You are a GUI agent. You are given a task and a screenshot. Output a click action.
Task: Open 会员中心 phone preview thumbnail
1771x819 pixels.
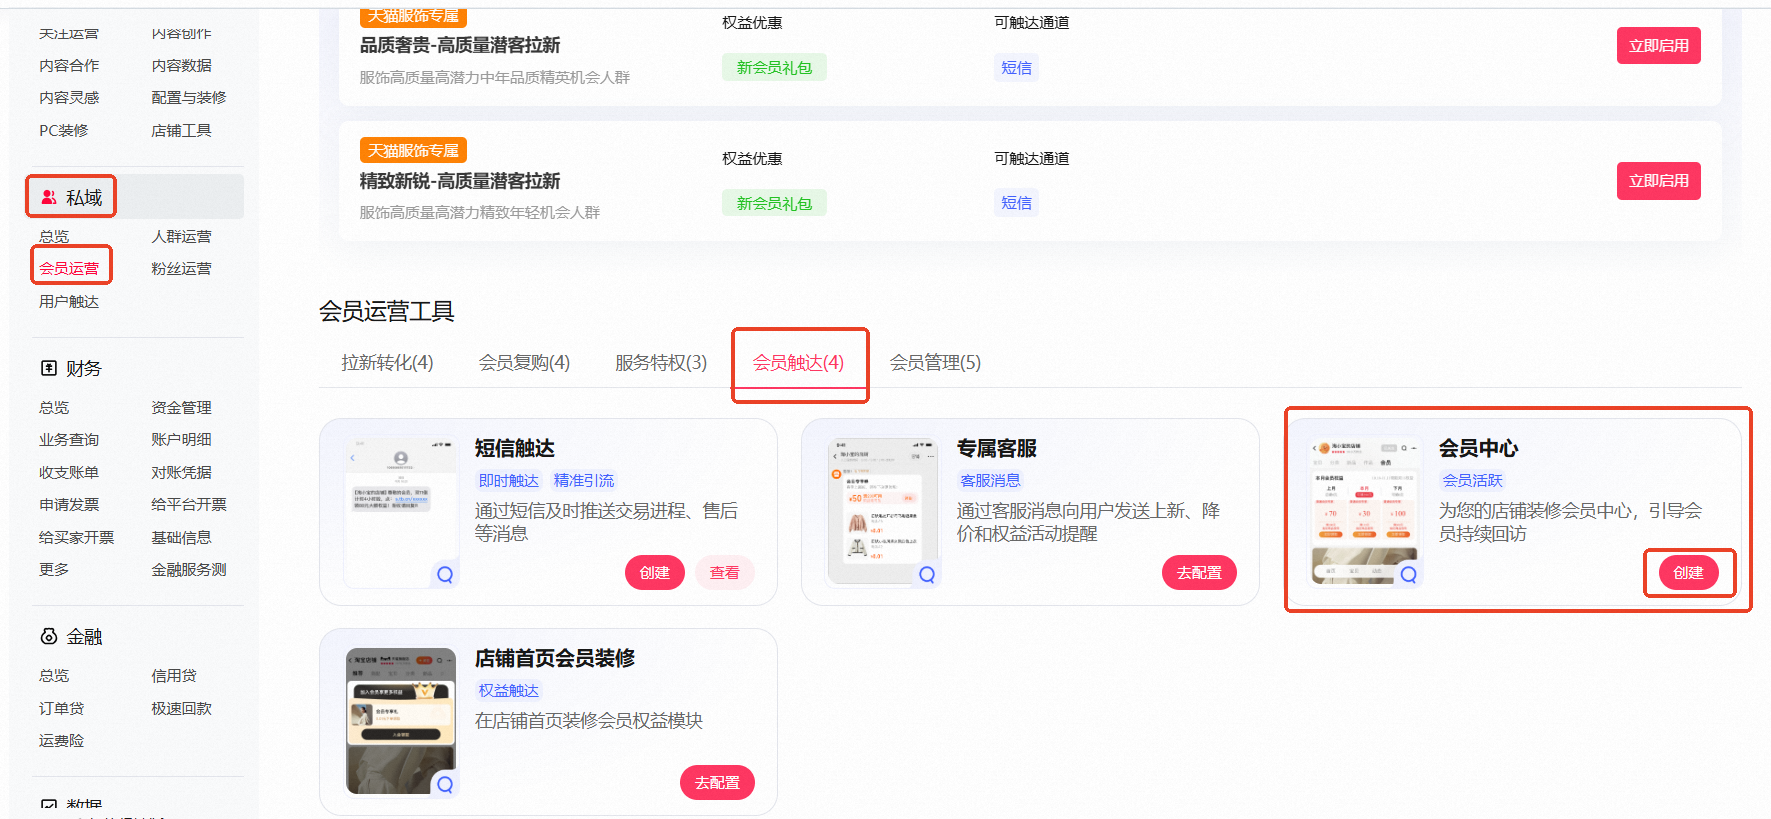tap(1364, 512)
